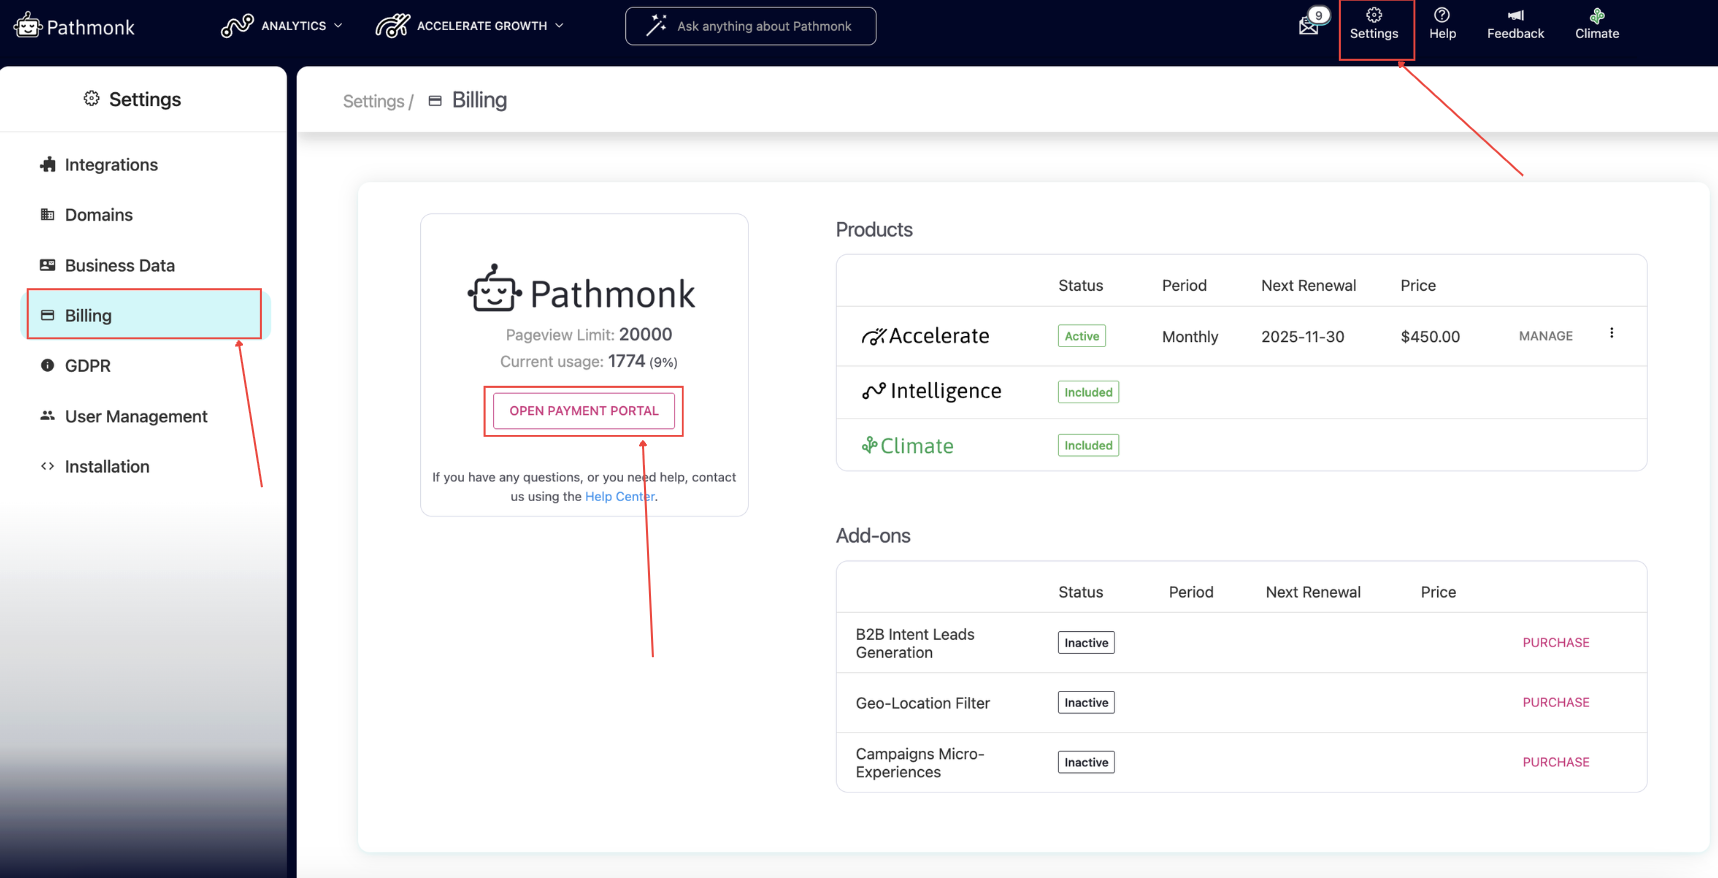Click the Active status badge
Image resolution: width=1718 pixels, height=878 pixels.
1081,336
